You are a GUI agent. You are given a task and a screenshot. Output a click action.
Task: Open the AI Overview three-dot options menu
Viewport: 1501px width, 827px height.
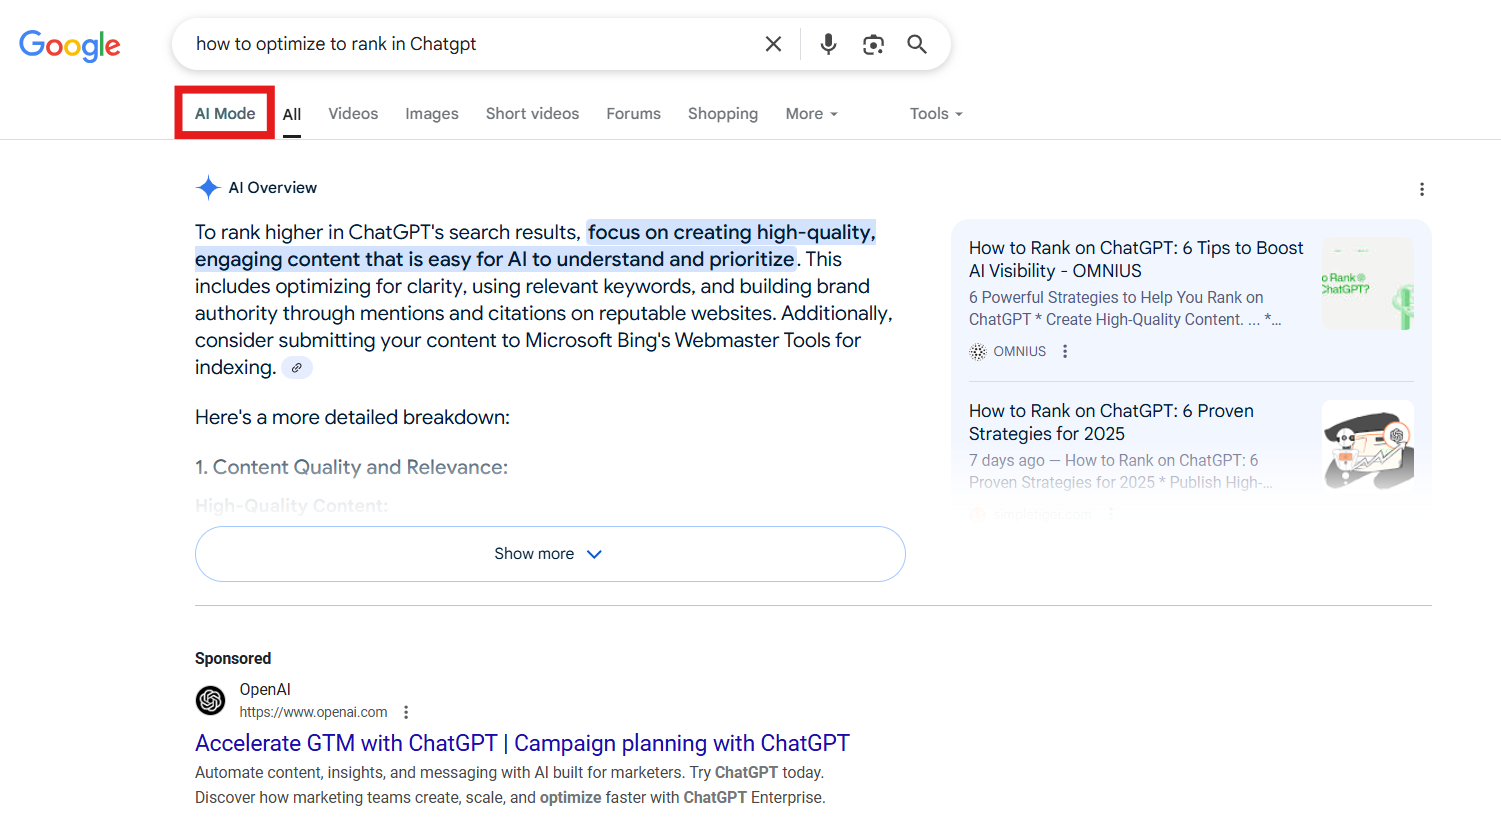pos(1421,189)
